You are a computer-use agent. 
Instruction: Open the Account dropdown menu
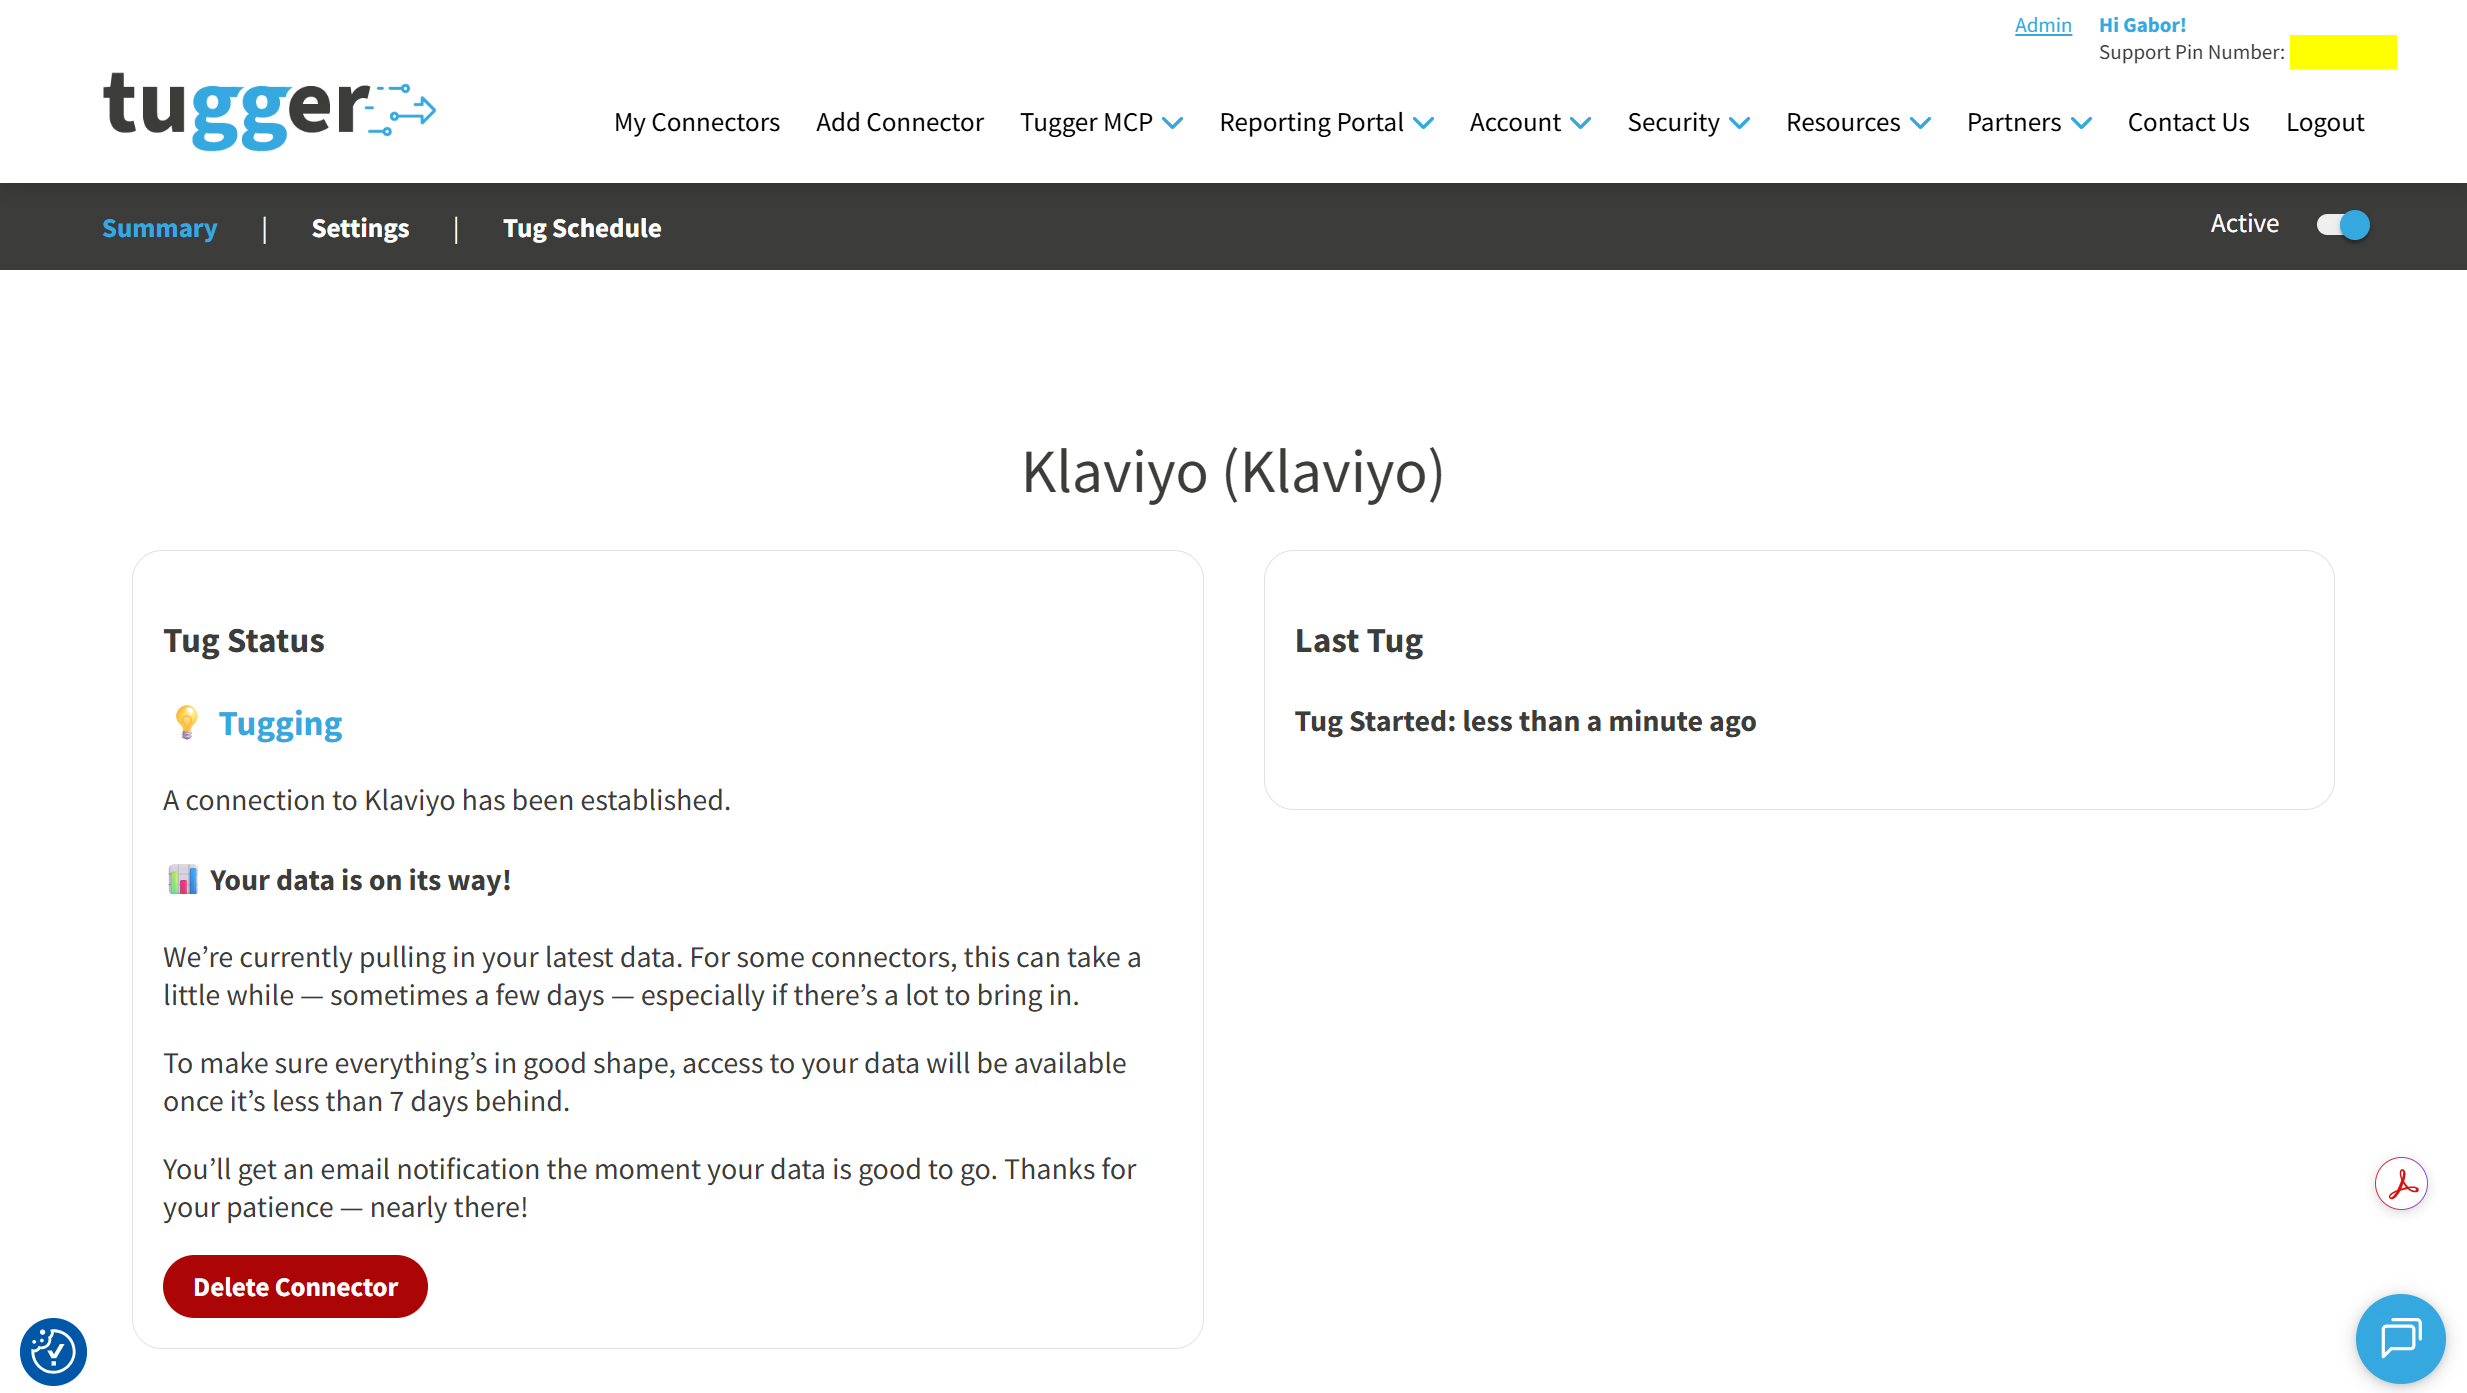(1530, 122)
